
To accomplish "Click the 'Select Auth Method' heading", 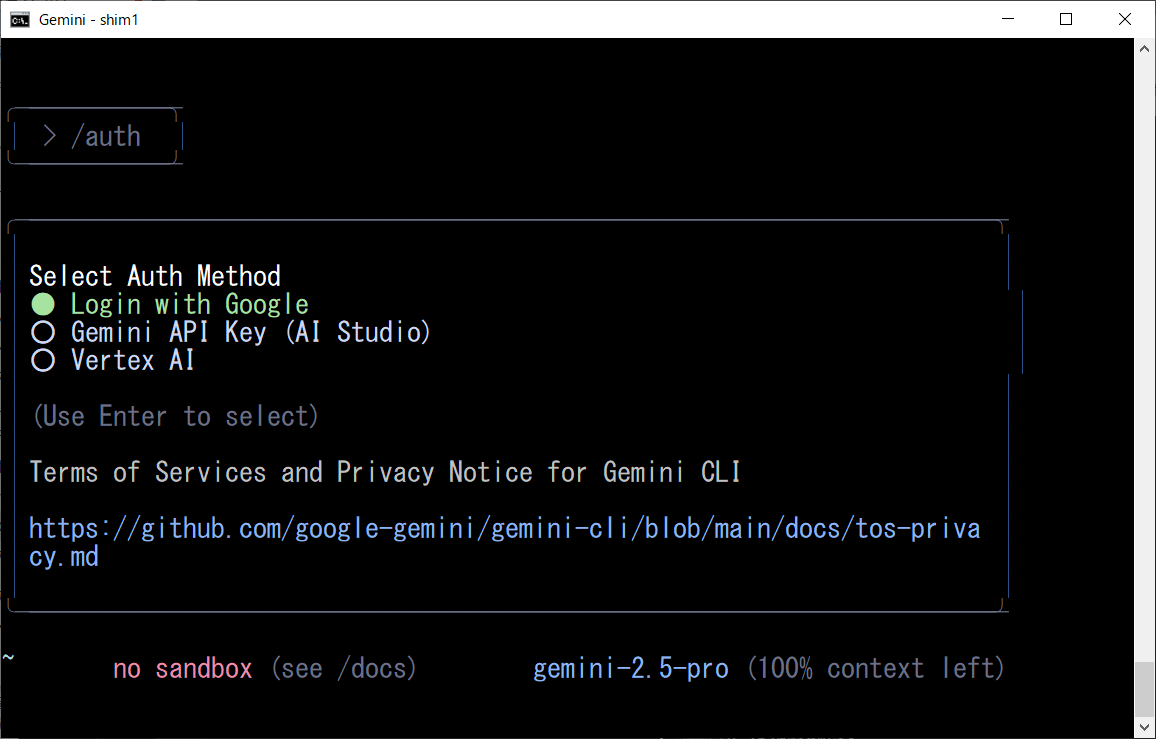I will point(155,276).
